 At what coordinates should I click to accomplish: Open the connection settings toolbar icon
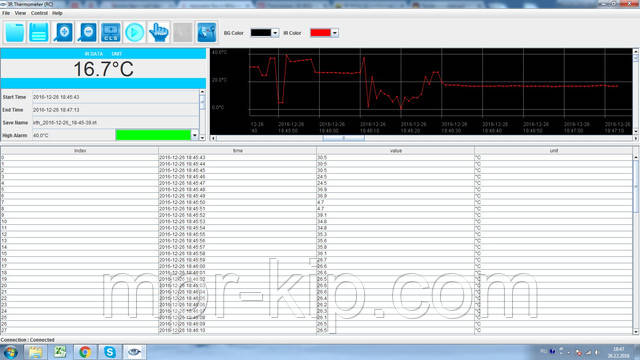(207, 32)
